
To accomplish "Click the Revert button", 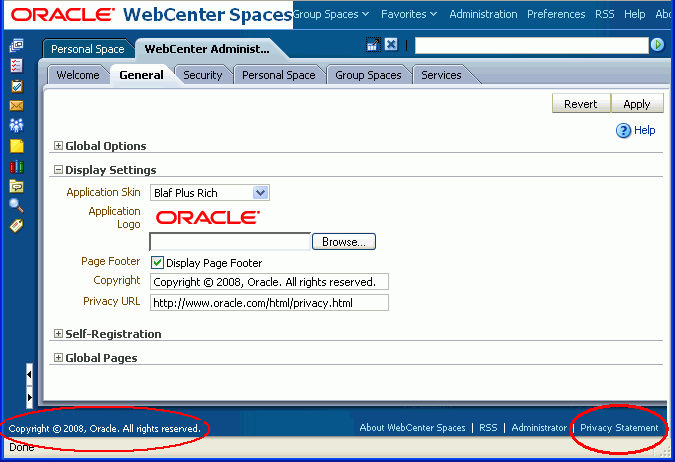I will pos(581,104).
